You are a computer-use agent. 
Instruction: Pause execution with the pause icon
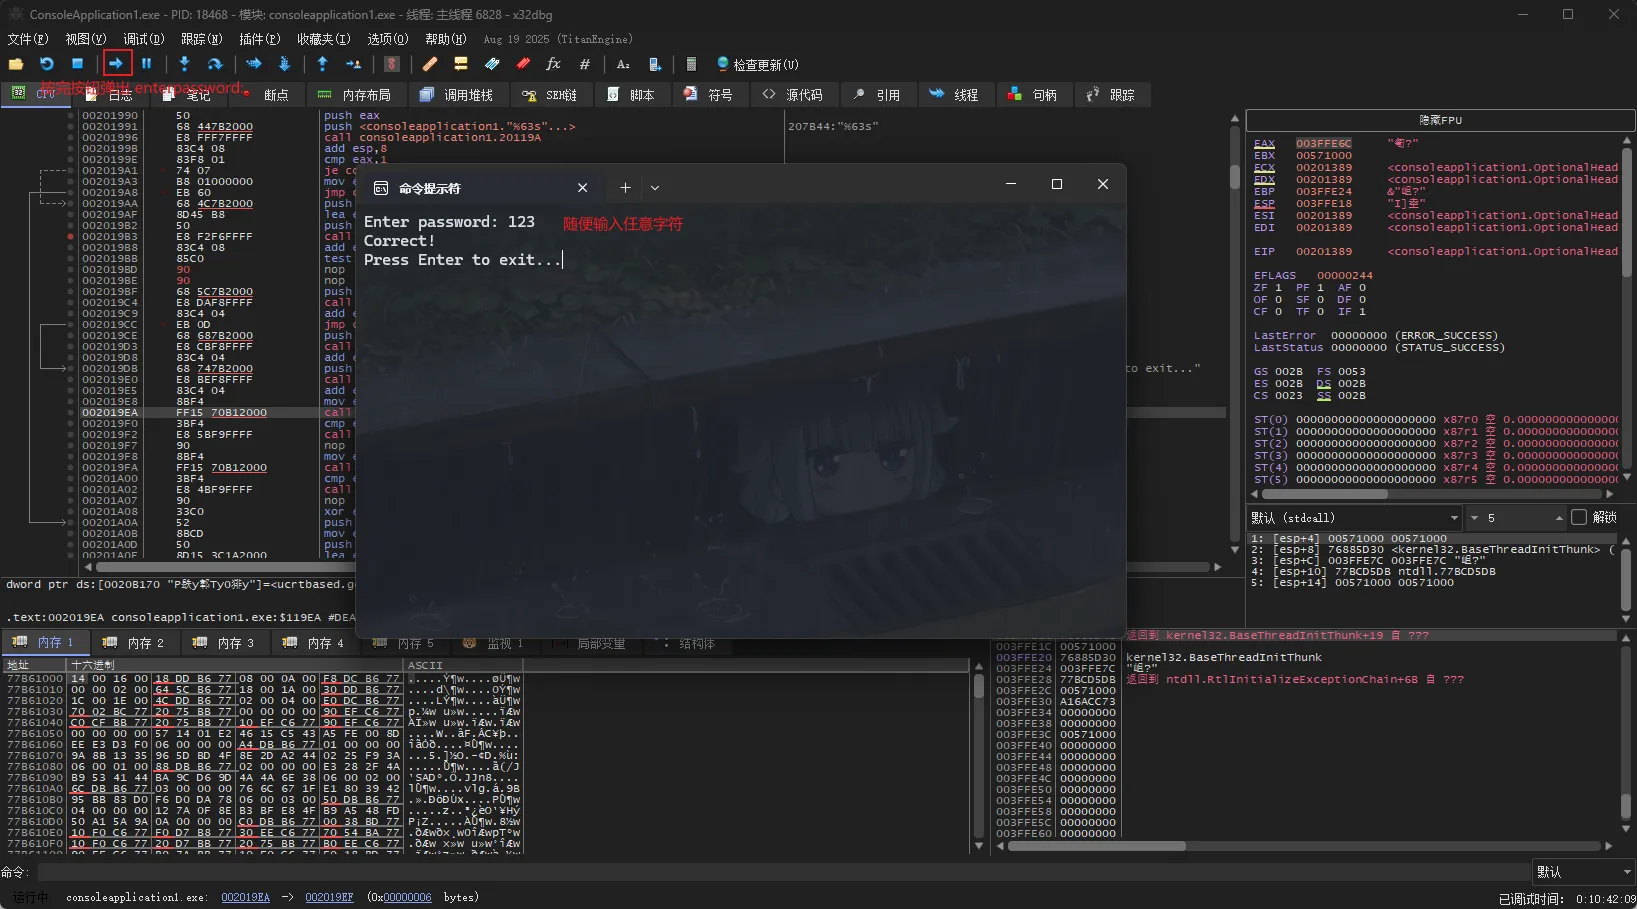[x=147, y=64]
